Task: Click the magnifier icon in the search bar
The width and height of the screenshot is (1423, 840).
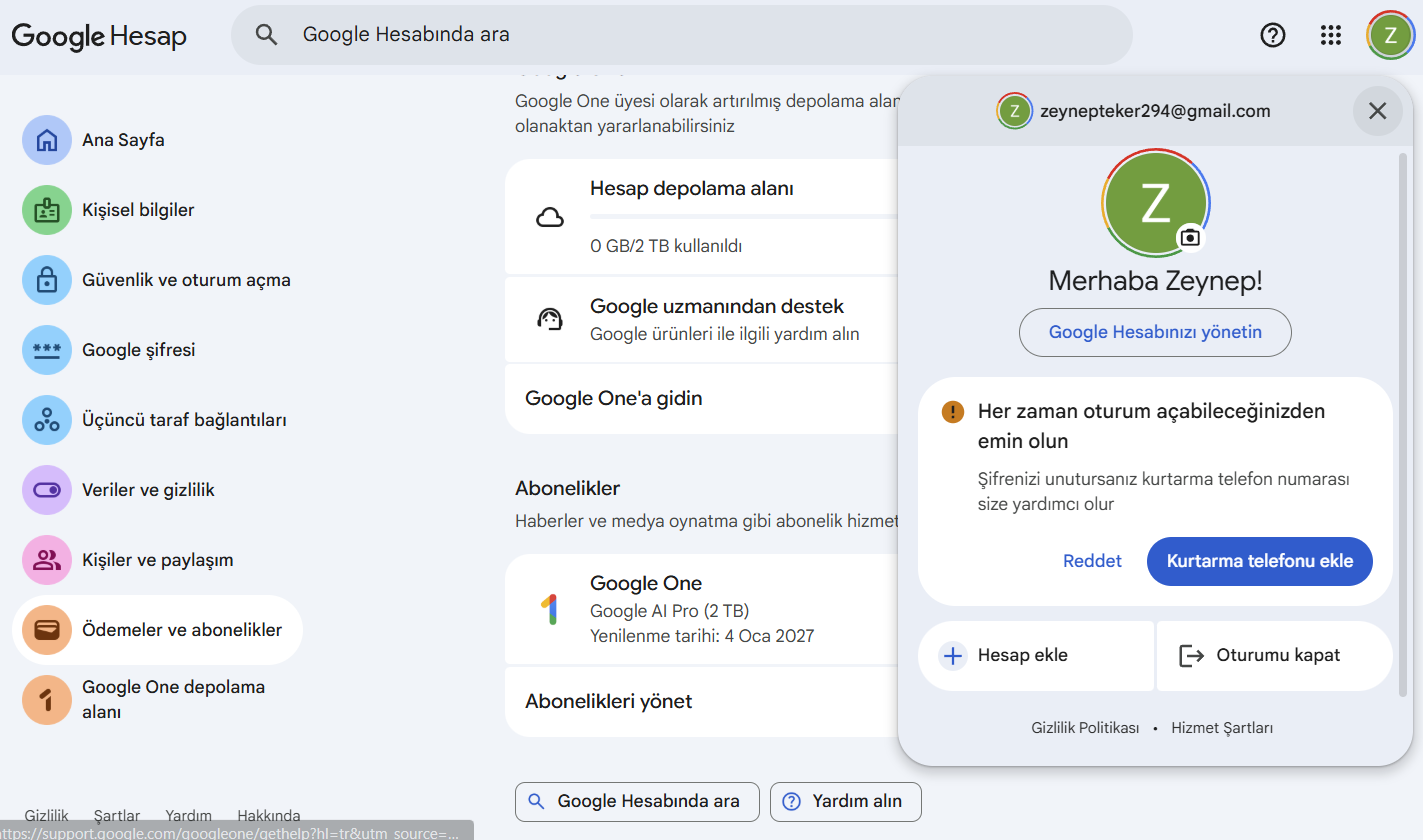Action: point(266,35)
